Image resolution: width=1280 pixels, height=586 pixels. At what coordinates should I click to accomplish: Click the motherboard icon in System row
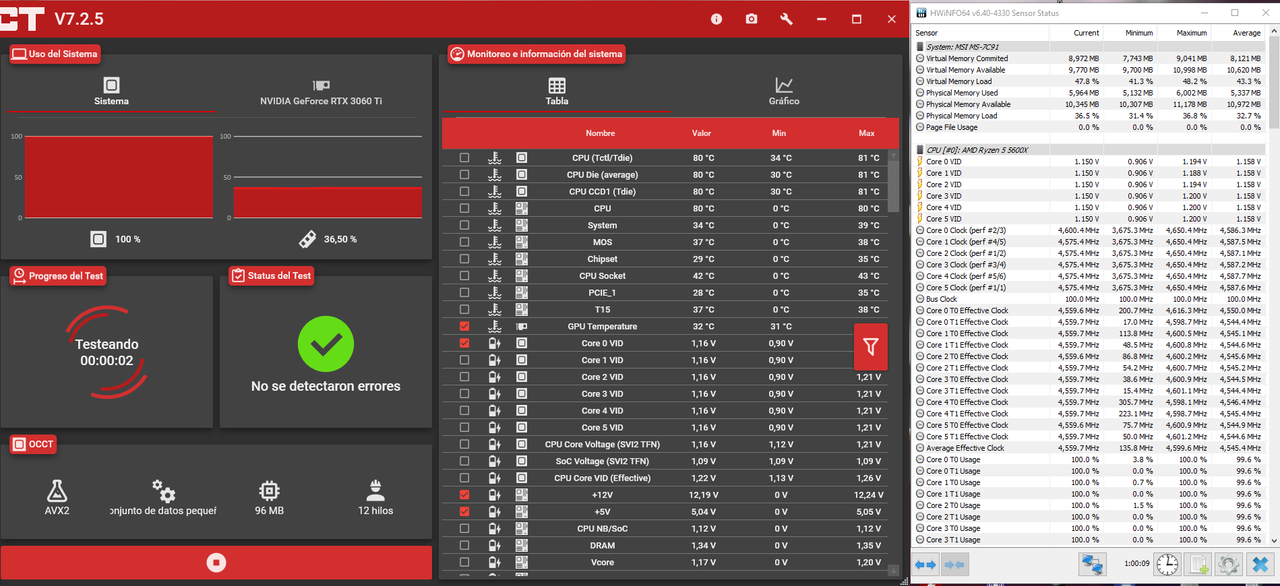(521, 225)
